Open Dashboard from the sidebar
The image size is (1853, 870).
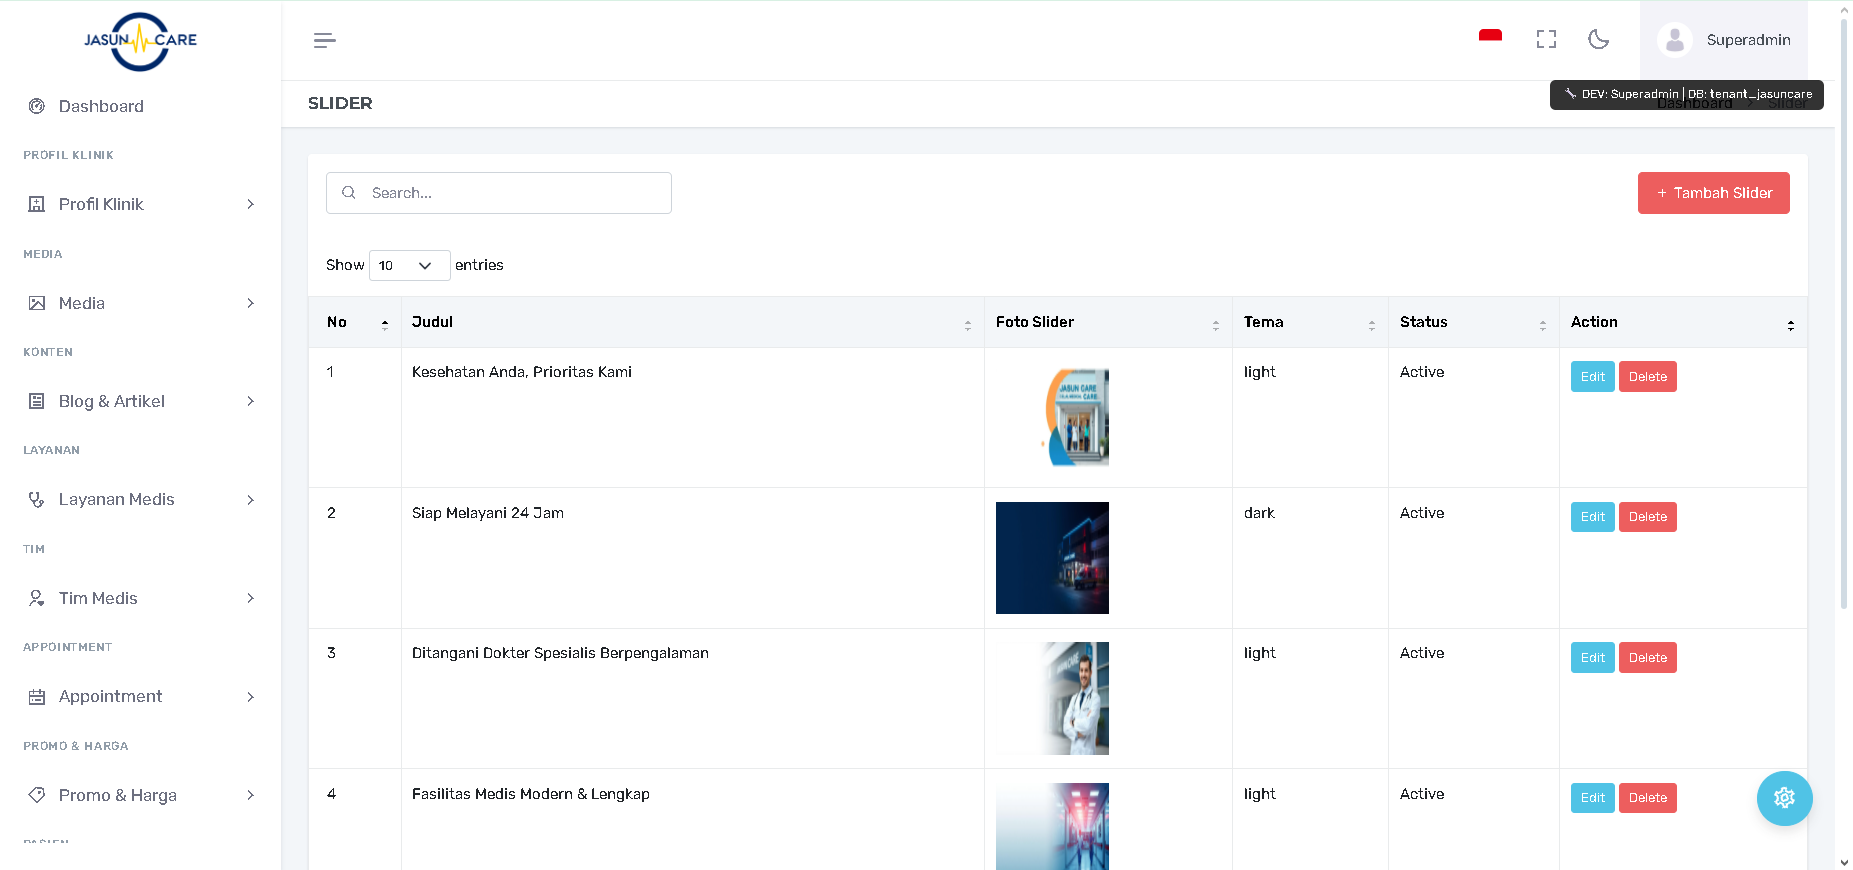click(x=101, y=106)
